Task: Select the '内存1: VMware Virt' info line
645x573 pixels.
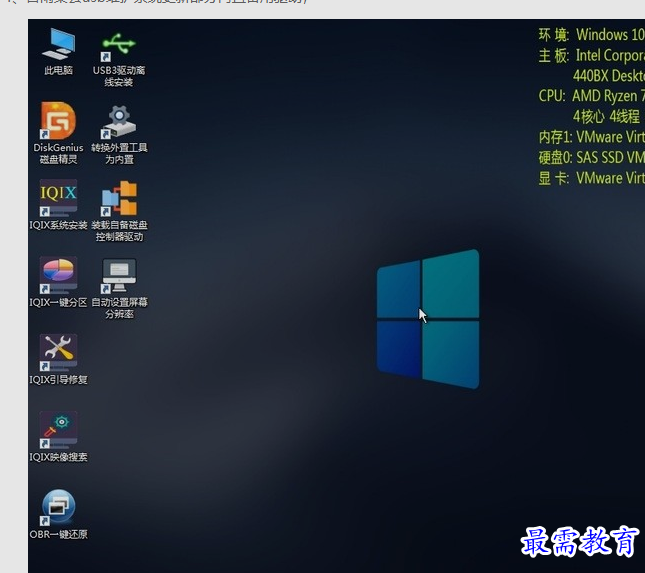Action: (x=592, y=137)
